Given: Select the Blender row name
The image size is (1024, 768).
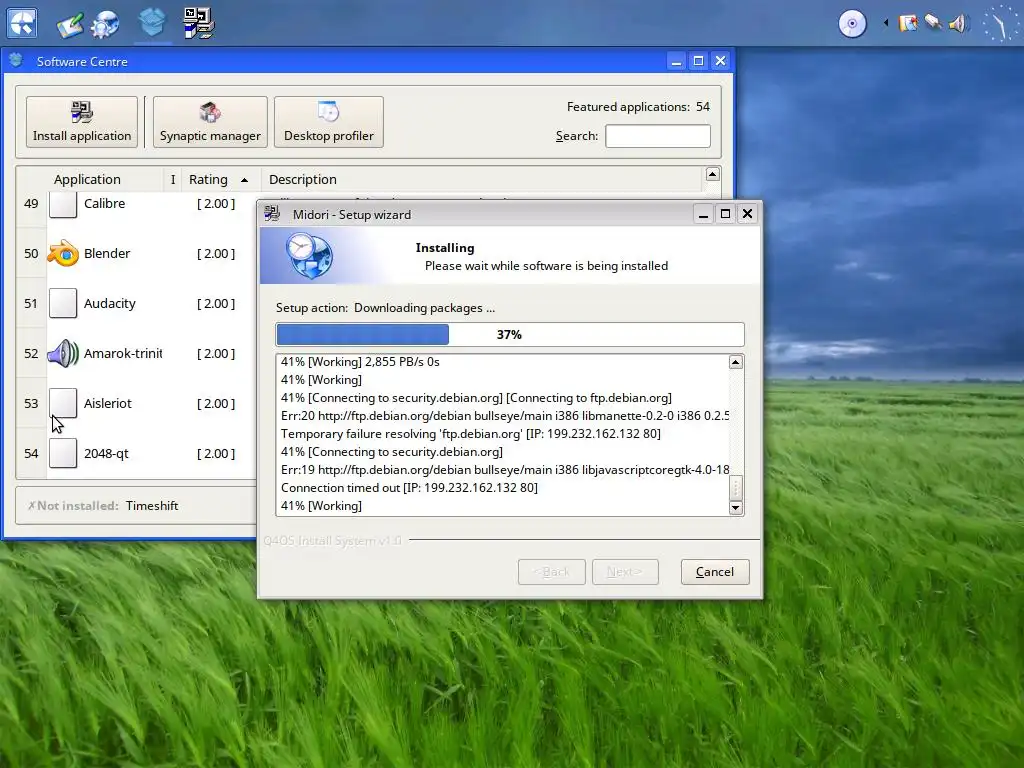Looking at the screenshot, I should pyautogui.click(x=107, y=253).
